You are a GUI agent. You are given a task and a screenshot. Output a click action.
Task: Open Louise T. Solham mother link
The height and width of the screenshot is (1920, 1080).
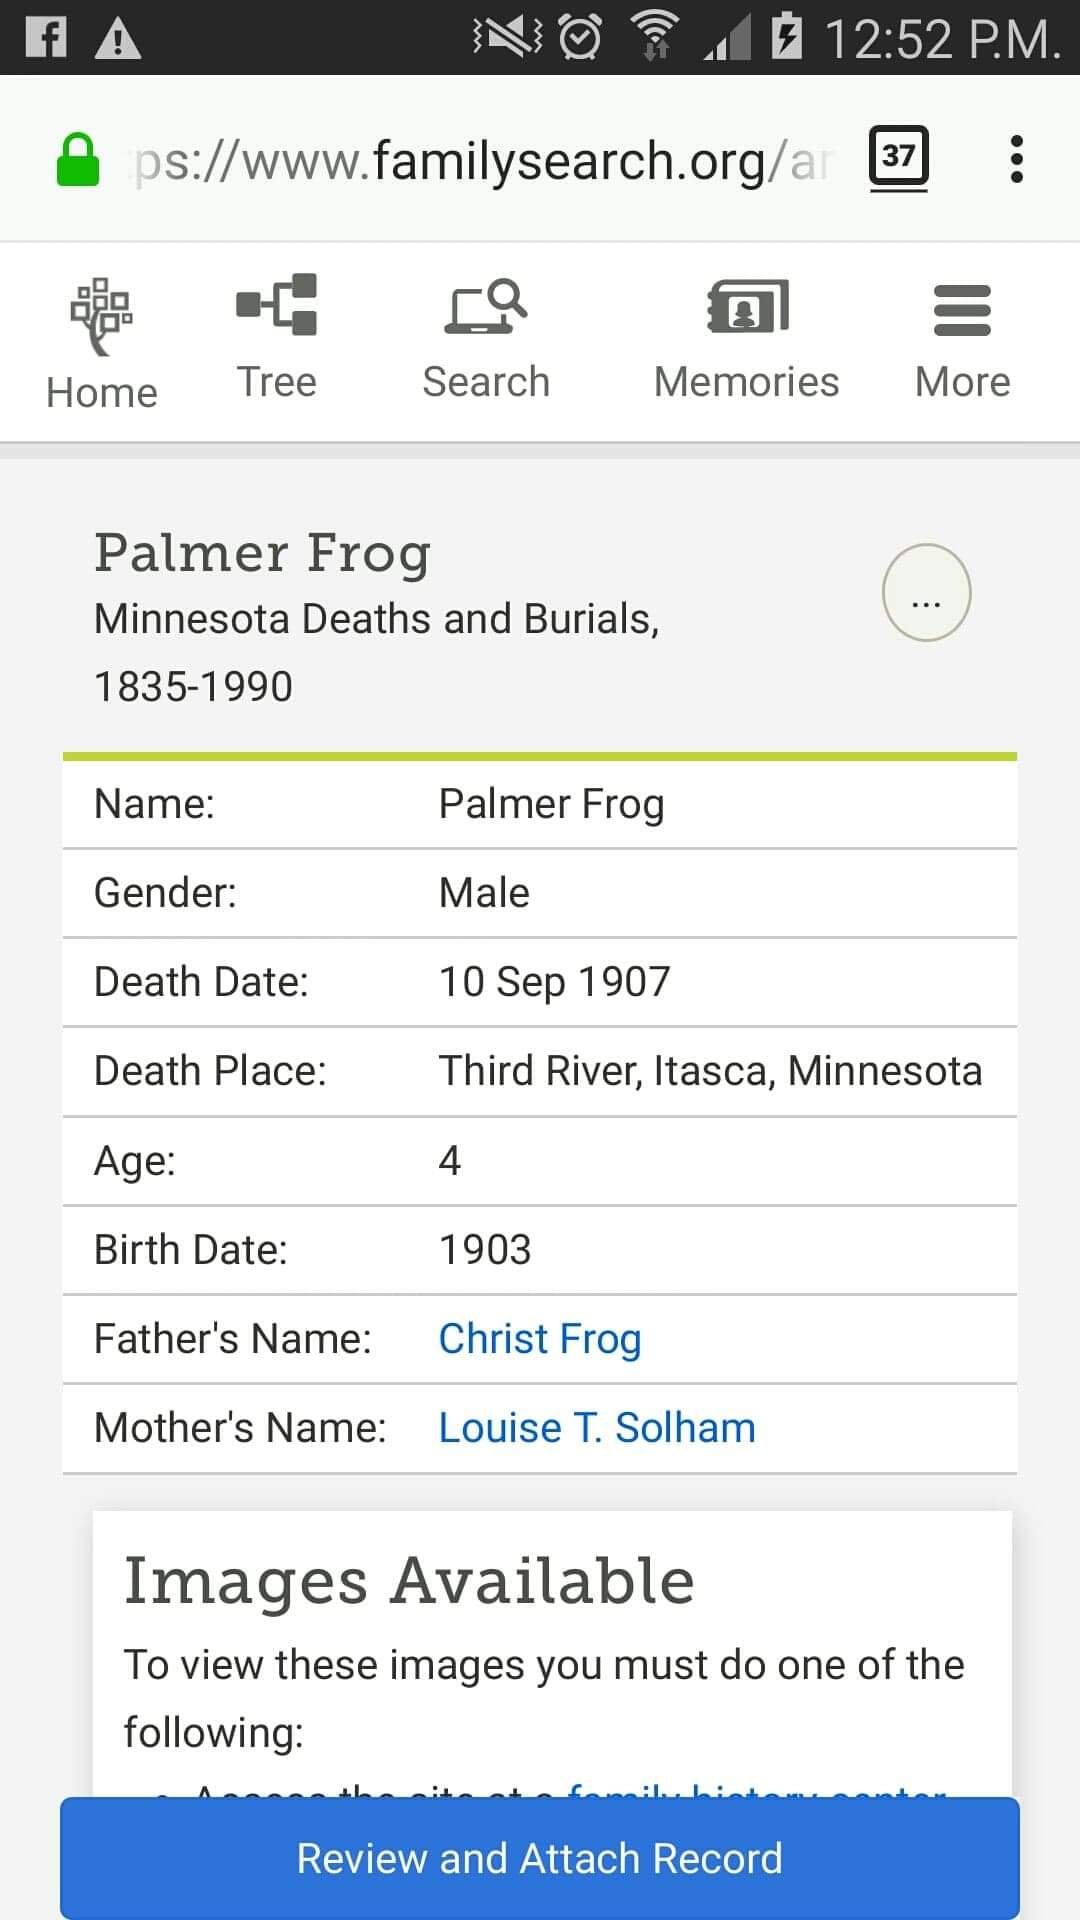(597, 1428)
